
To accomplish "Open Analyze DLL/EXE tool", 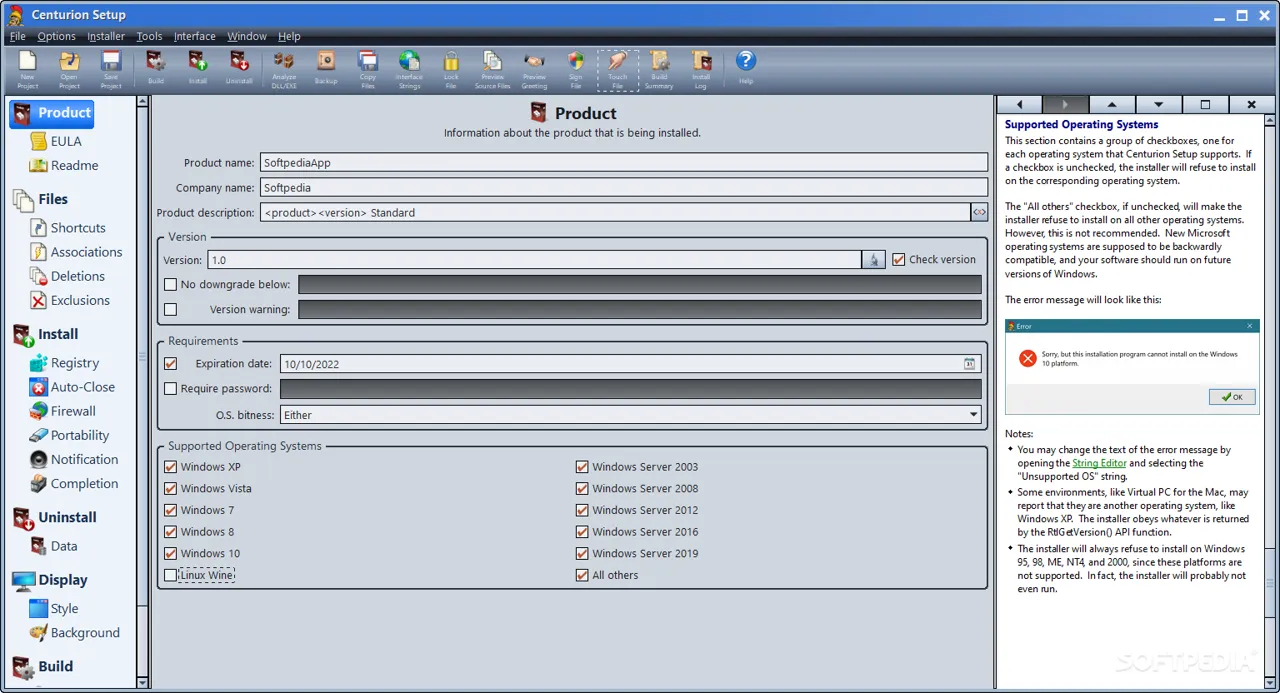I will [284, 70].
